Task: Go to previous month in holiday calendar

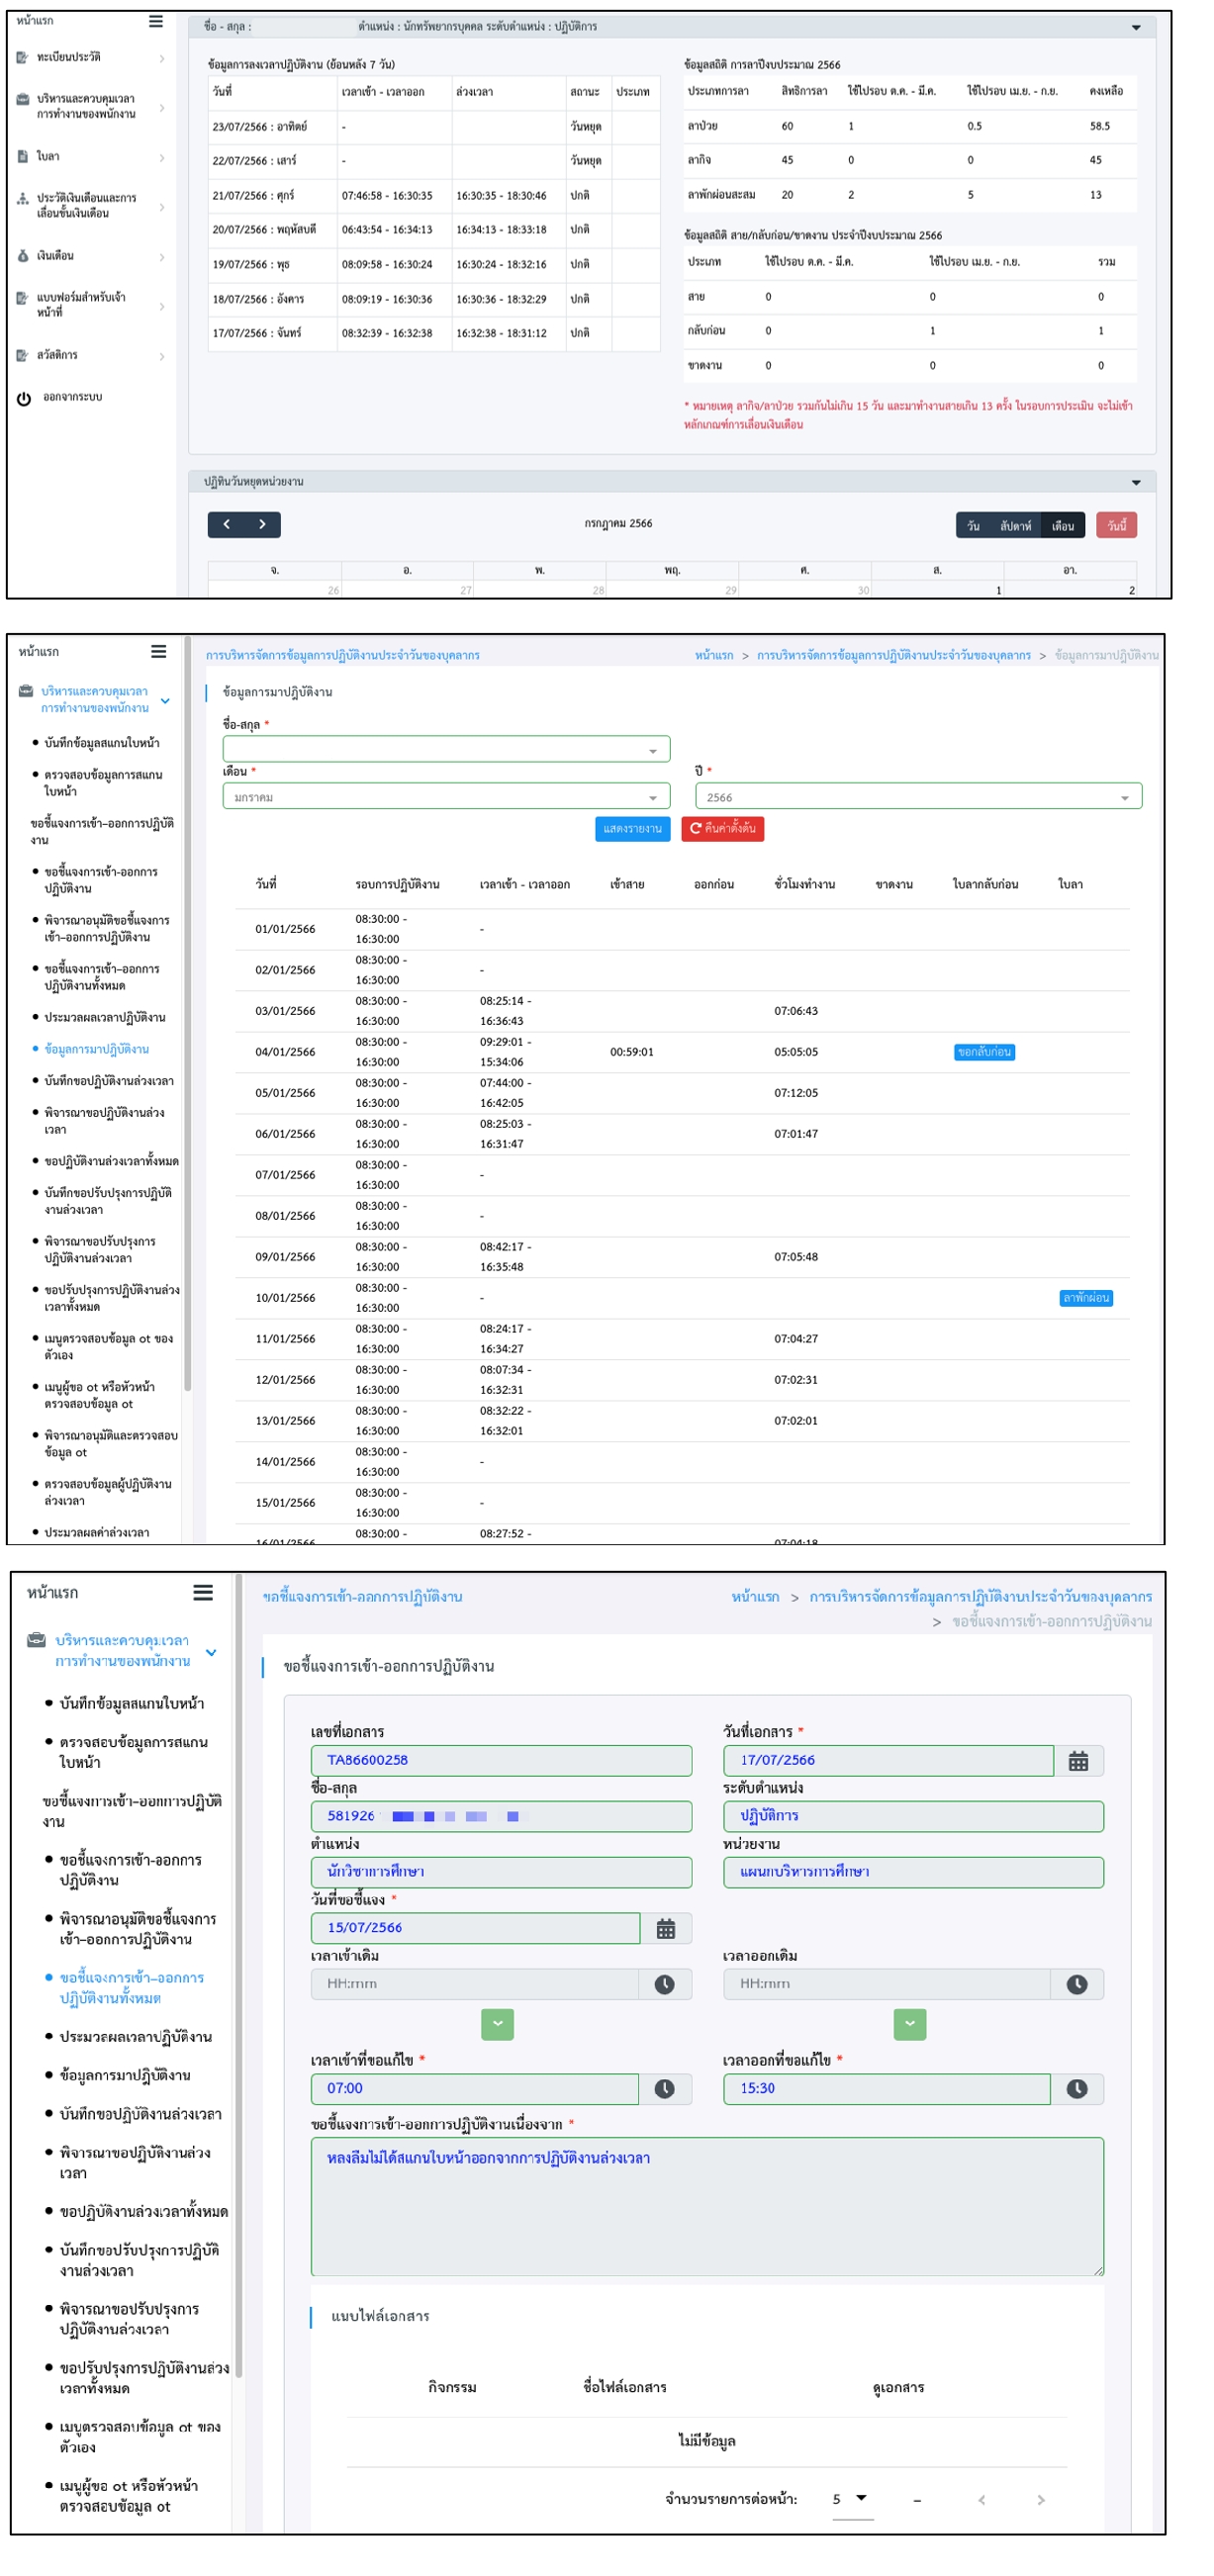Action: pyautogui.click(x=227, y=524)
